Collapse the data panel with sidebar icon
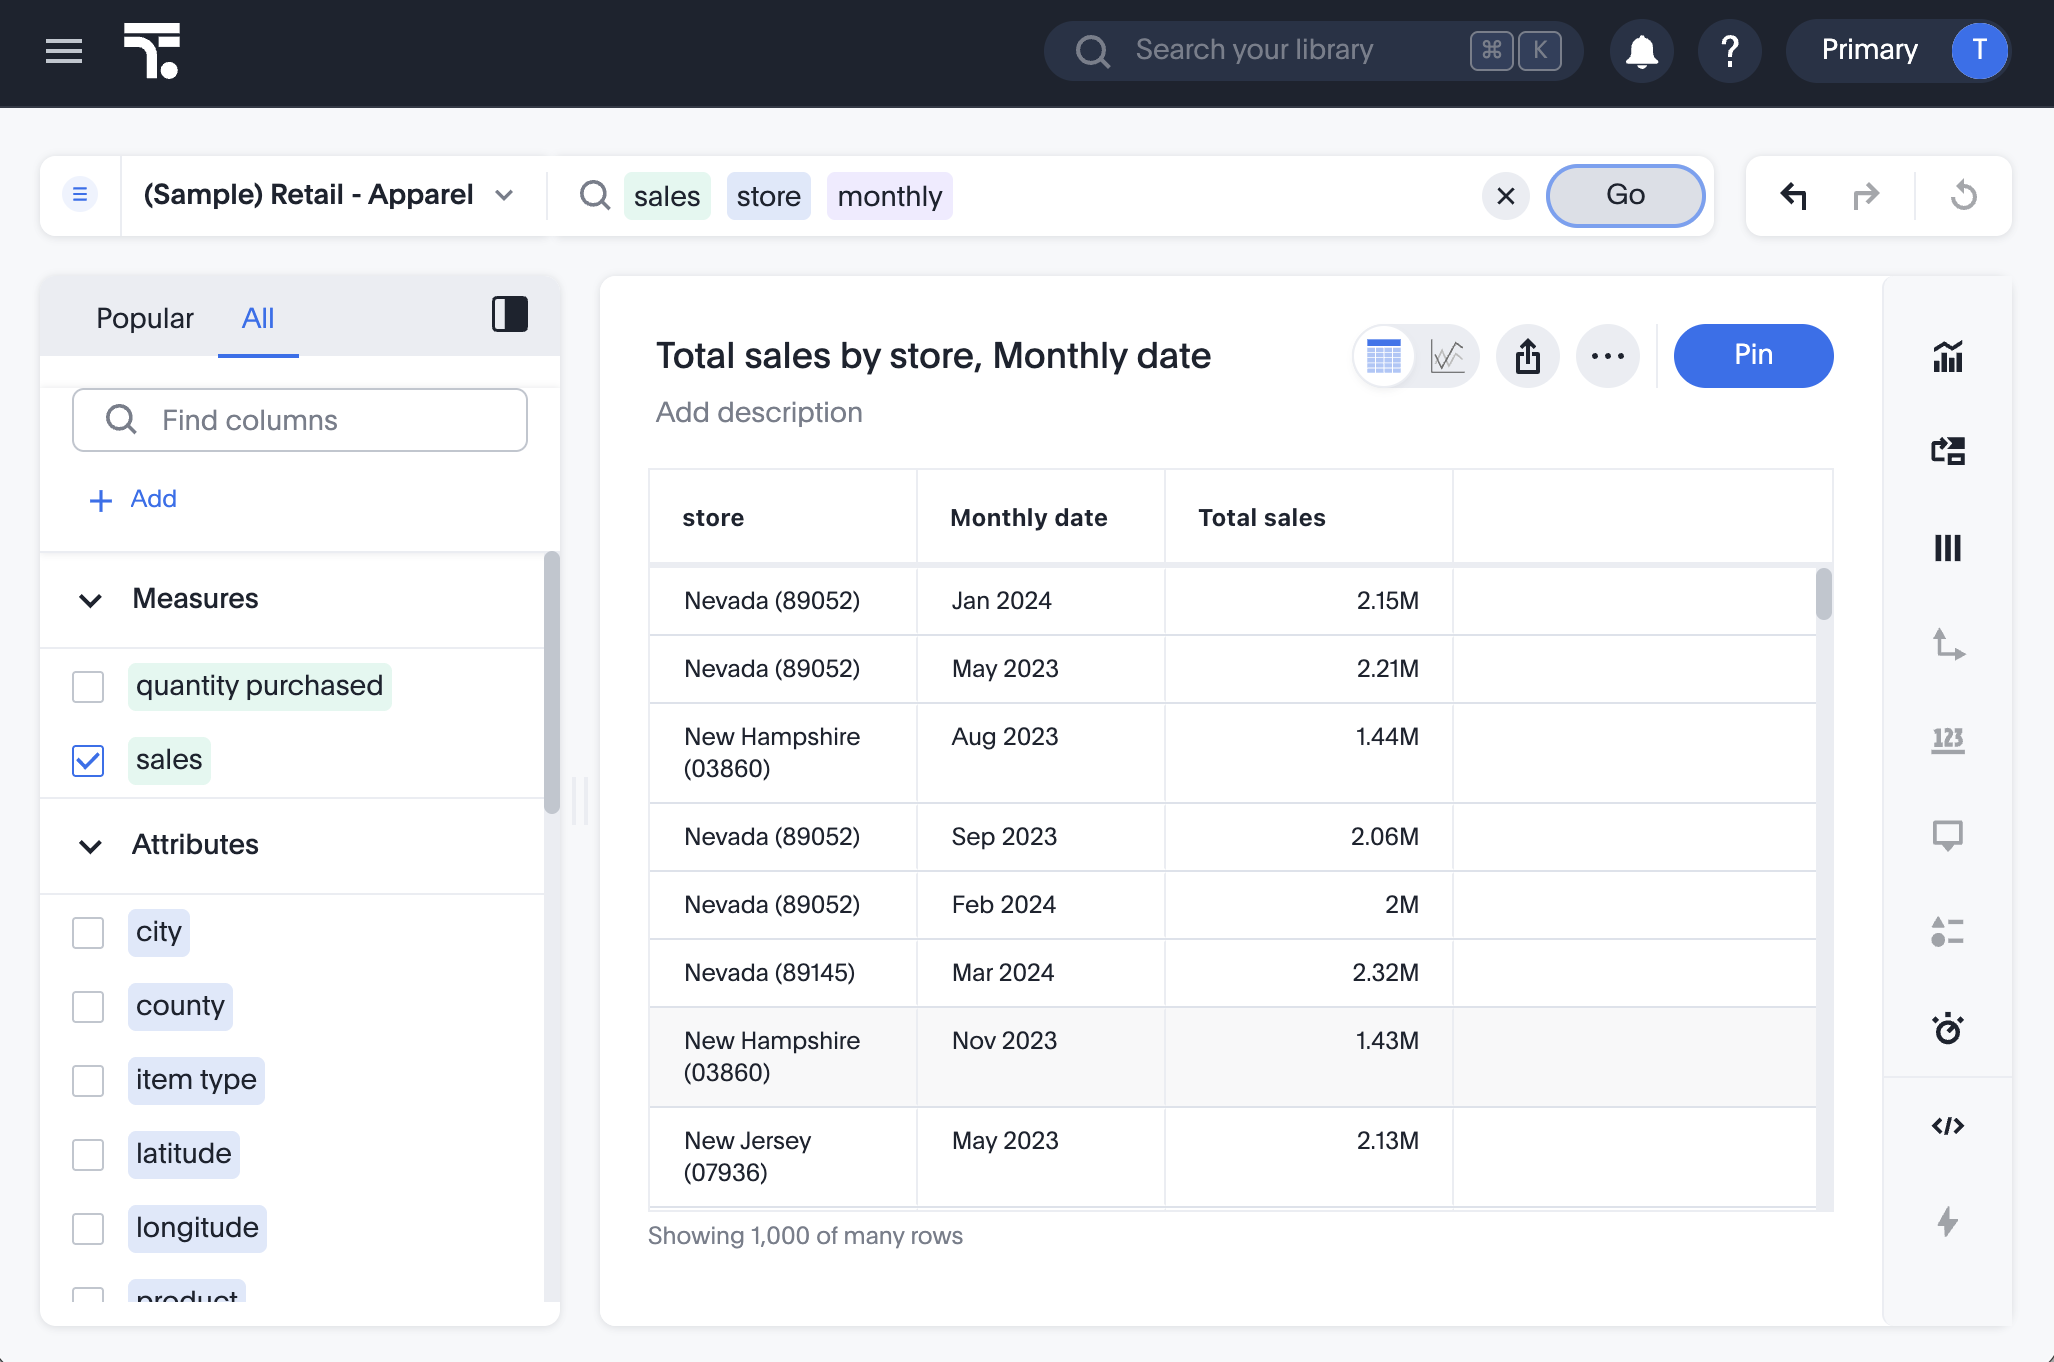This screenshot has height=1362, width=2054. click(510, 315)
